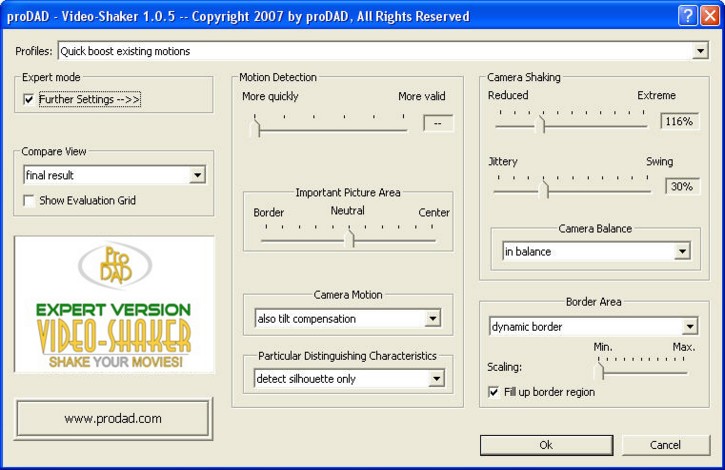Confirm settings with the Ok button

click(547, 445)
